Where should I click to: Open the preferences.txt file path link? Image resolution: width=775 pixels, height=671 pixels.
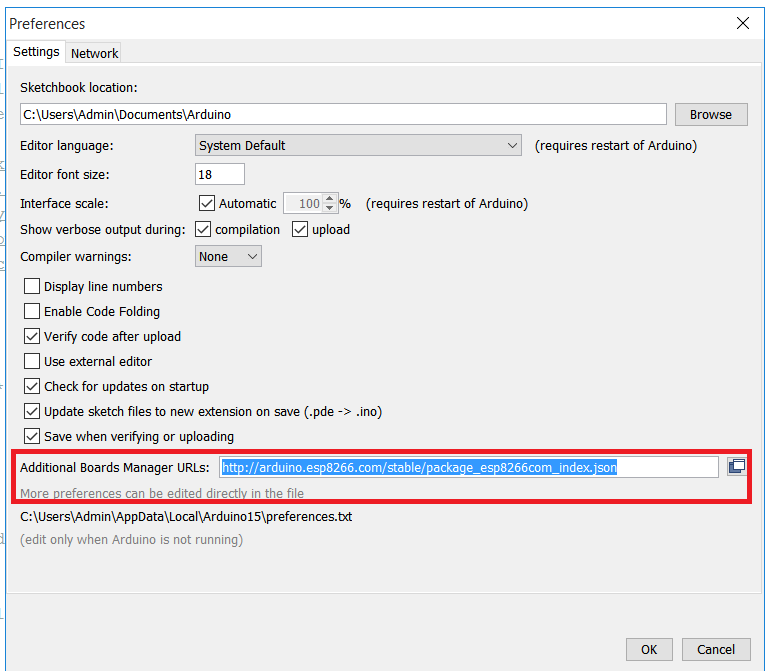point(186,516)
